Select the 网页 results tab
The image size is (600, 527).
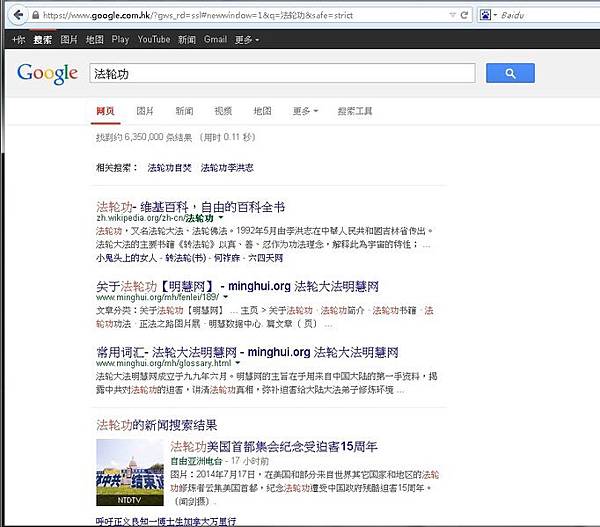tap(105, 111)
